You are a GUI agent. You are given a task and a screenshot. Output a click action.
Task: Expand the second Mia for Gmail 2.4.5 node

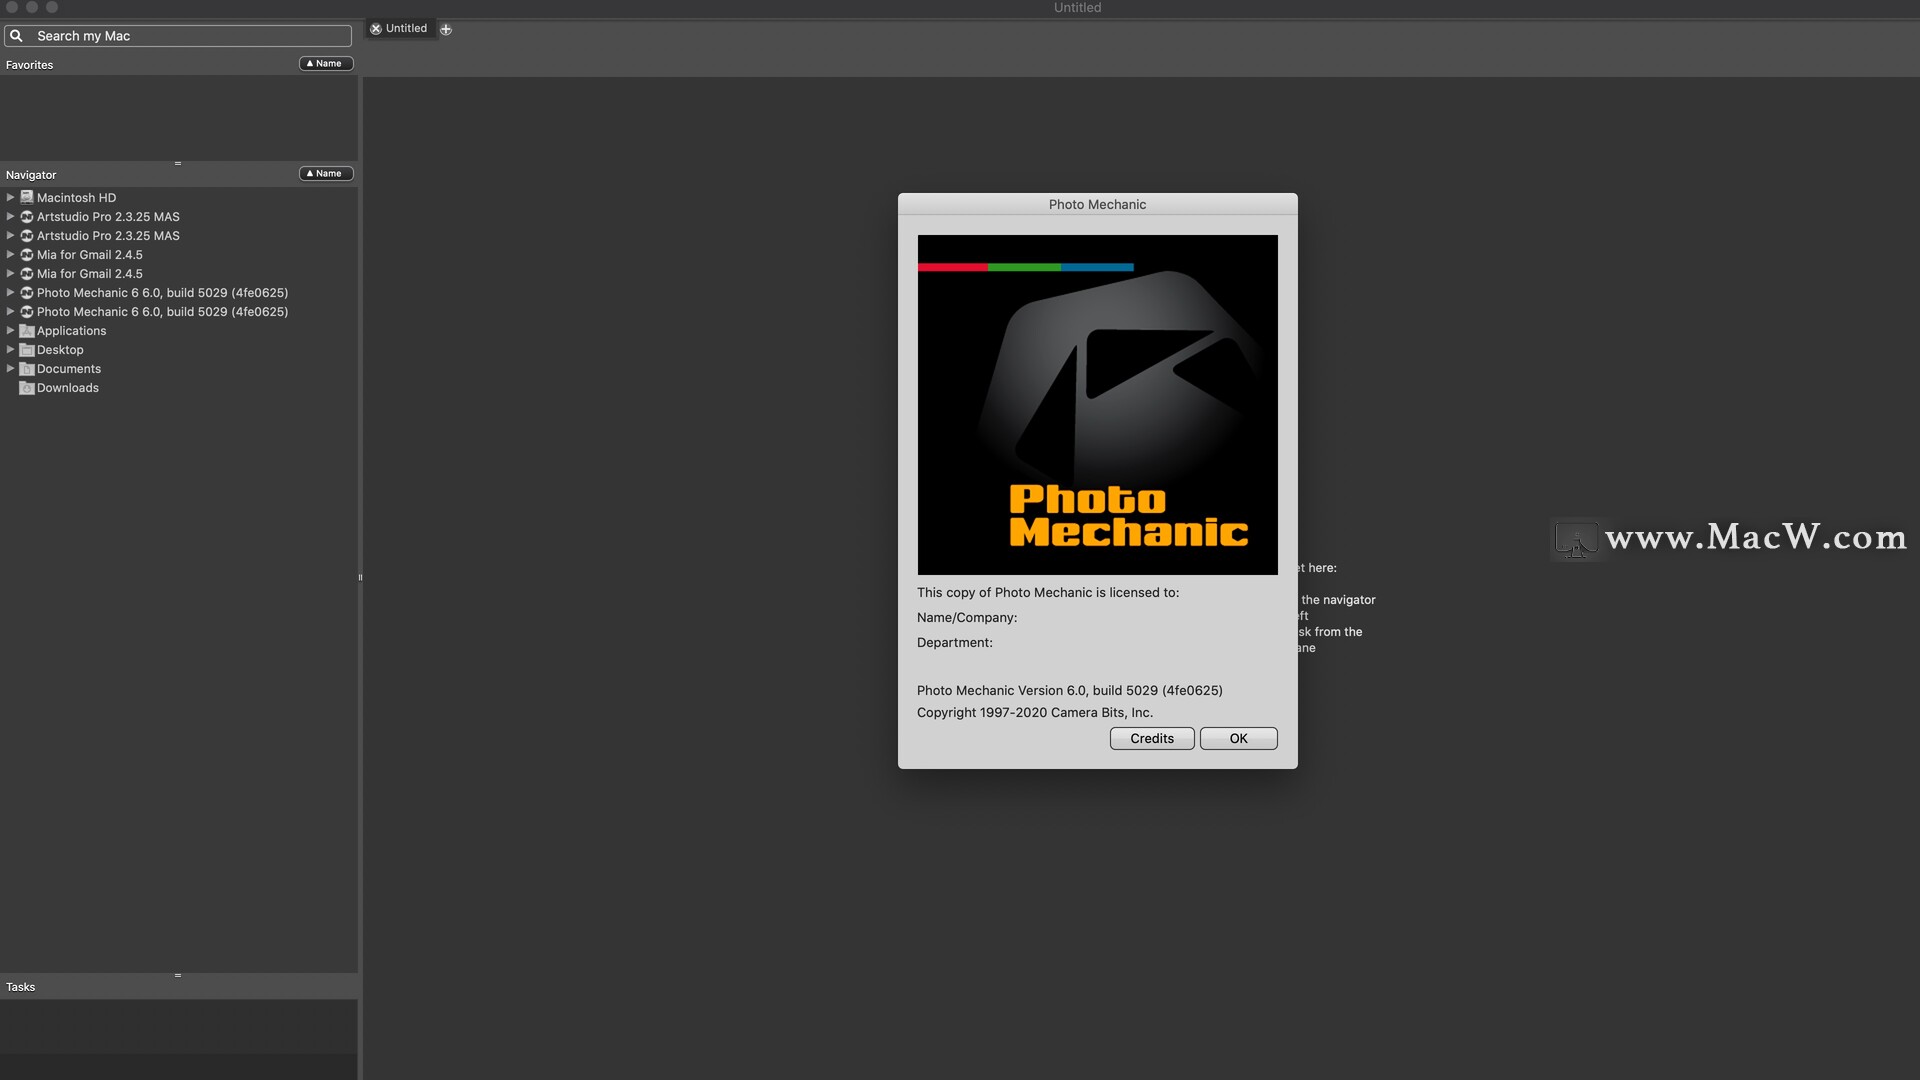(x=10, y=274)
